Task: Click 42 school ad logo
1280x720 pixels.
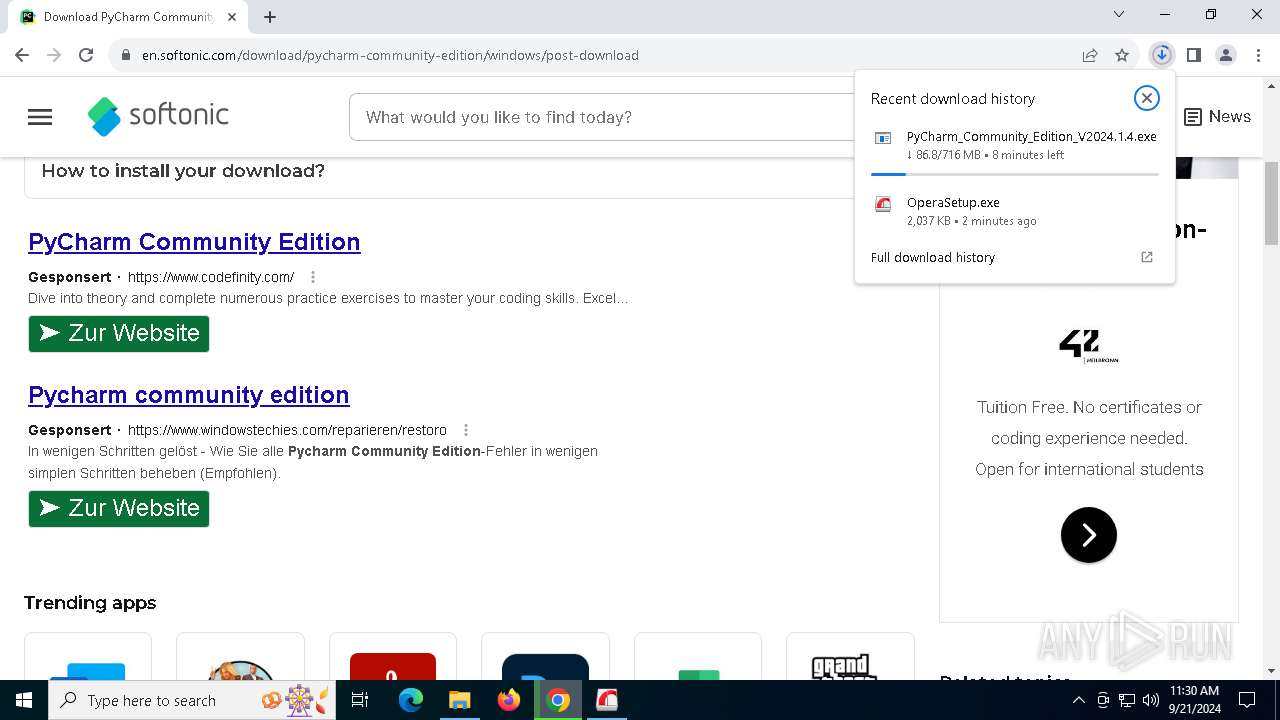Action: (x=1088, y=346)
